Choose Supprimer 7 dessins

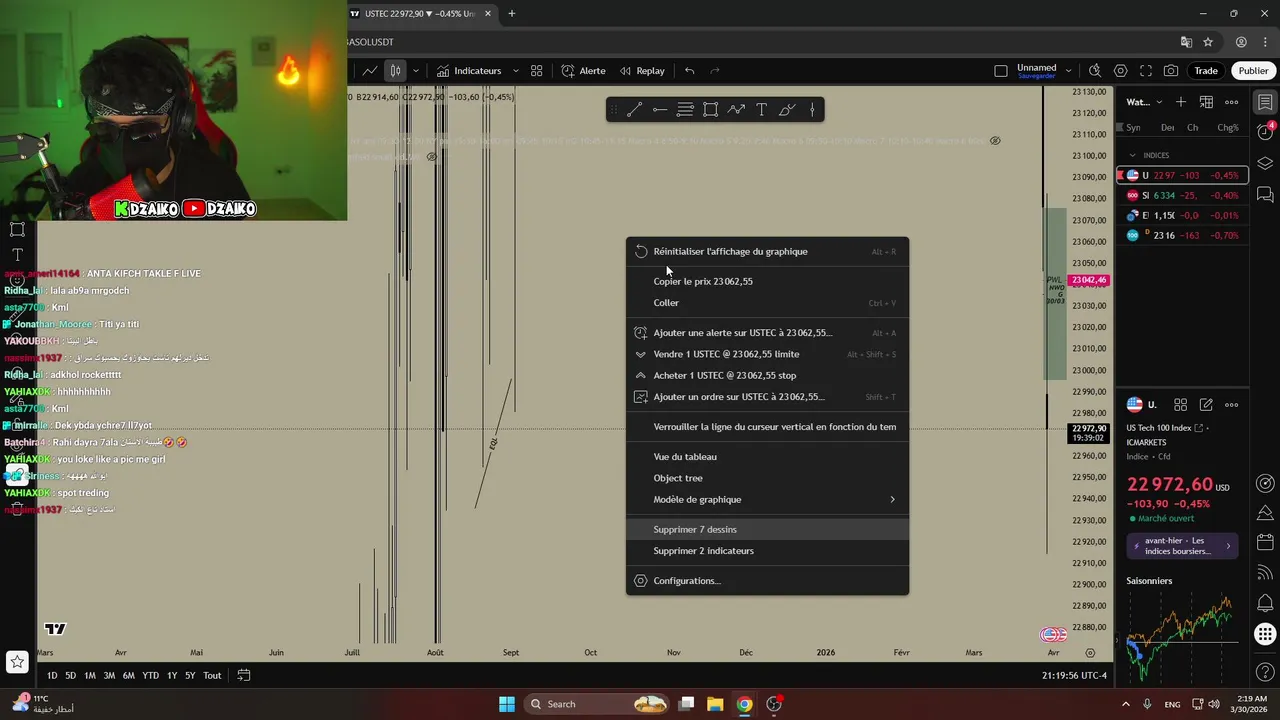tap(767, 529)
